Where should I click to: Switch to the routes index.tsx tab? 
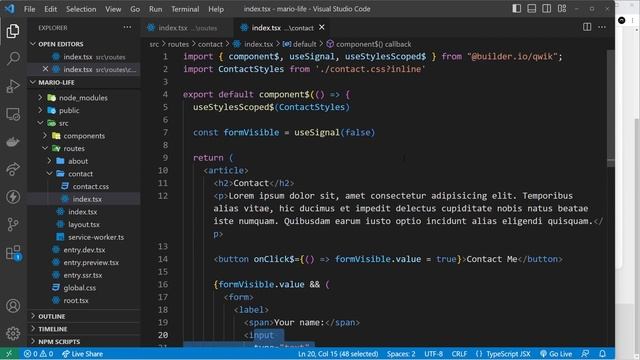click(x=187, y=28)
